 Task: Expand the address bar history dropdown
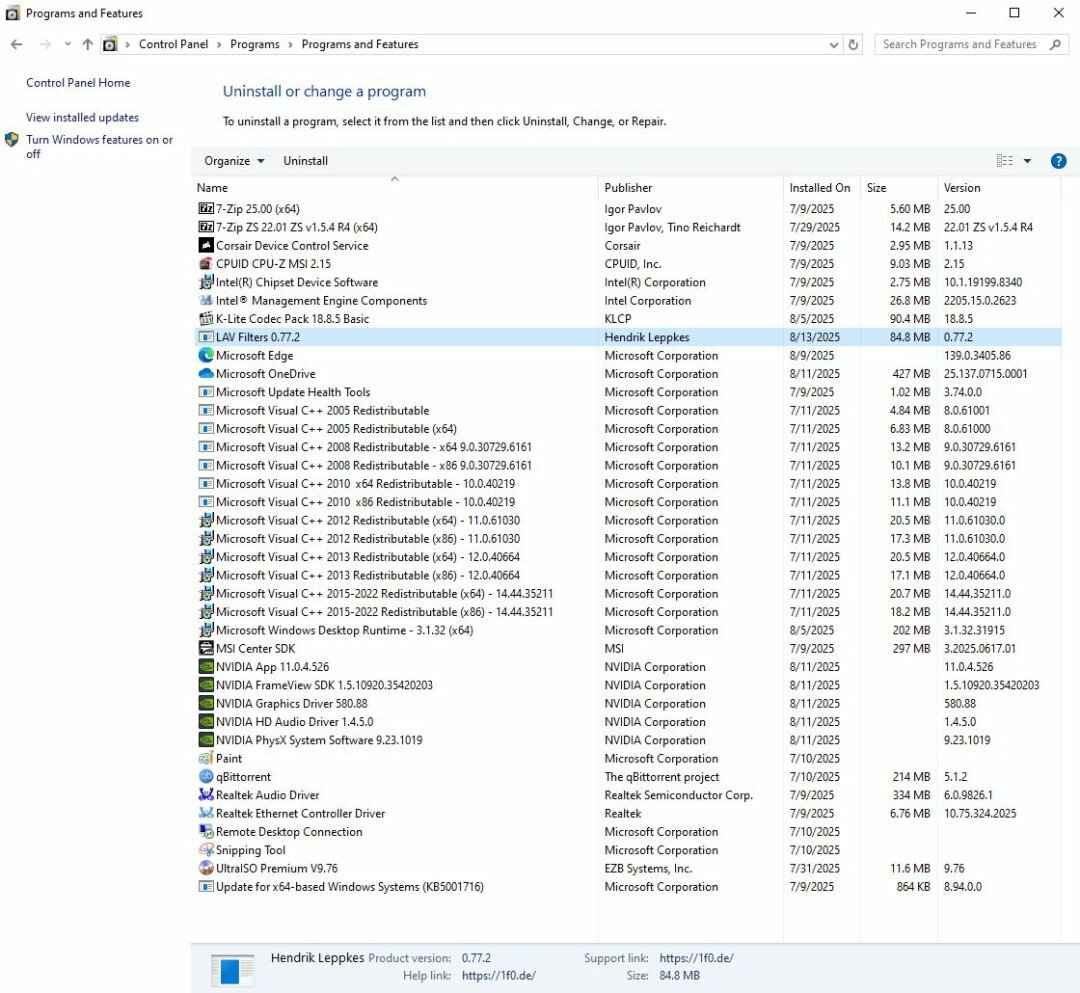(x=833, y=45)
